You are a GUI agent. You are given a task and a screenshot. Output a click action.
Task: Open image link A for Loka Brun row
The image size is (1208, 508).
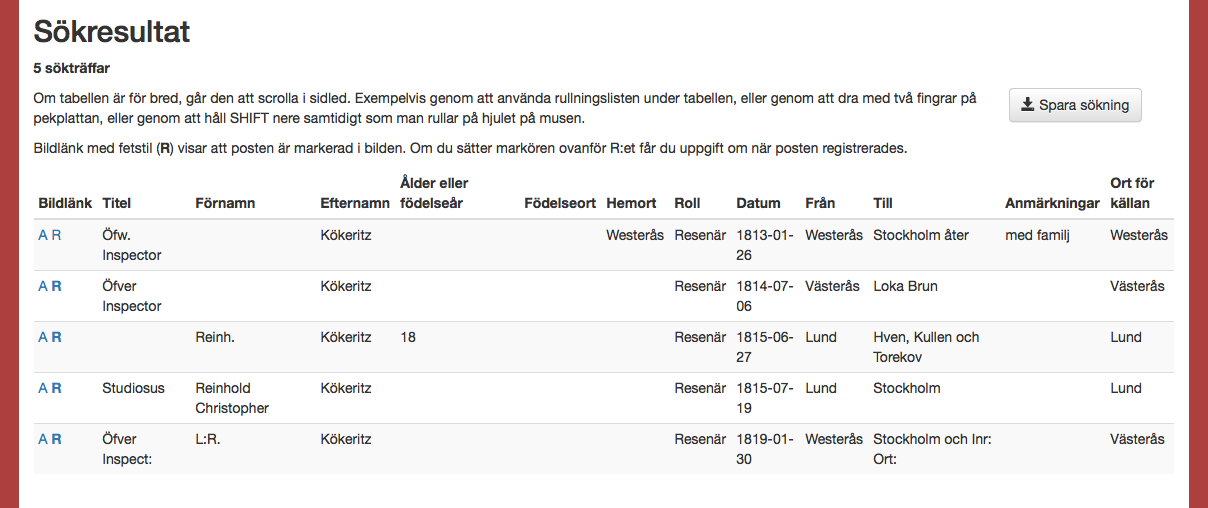[x=43, y=286]
